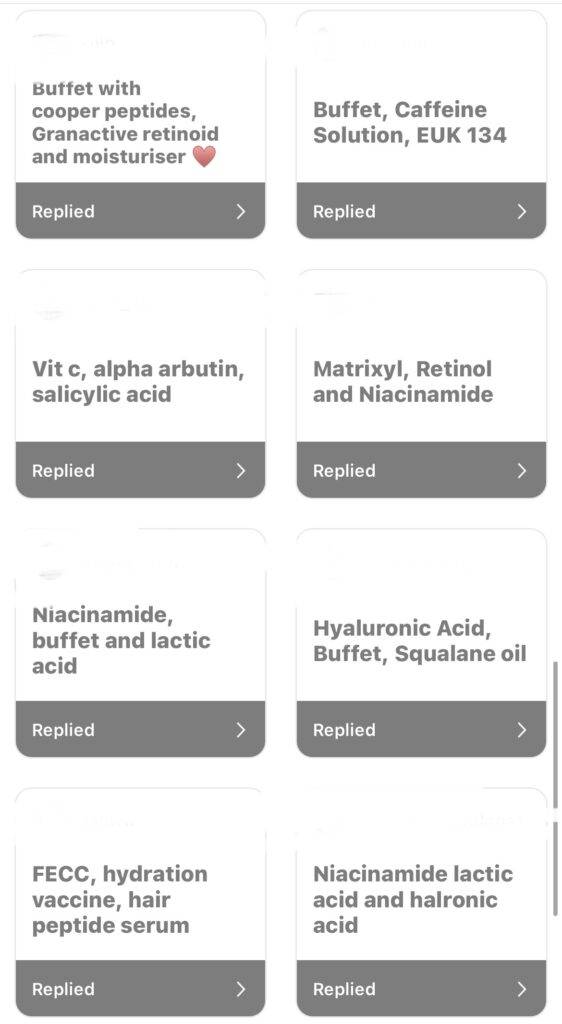The width and height of the screenshot is (562, 1024).
Task: Tap chevron on FECC hydration vaccine card
Action: tap(241, 989)
